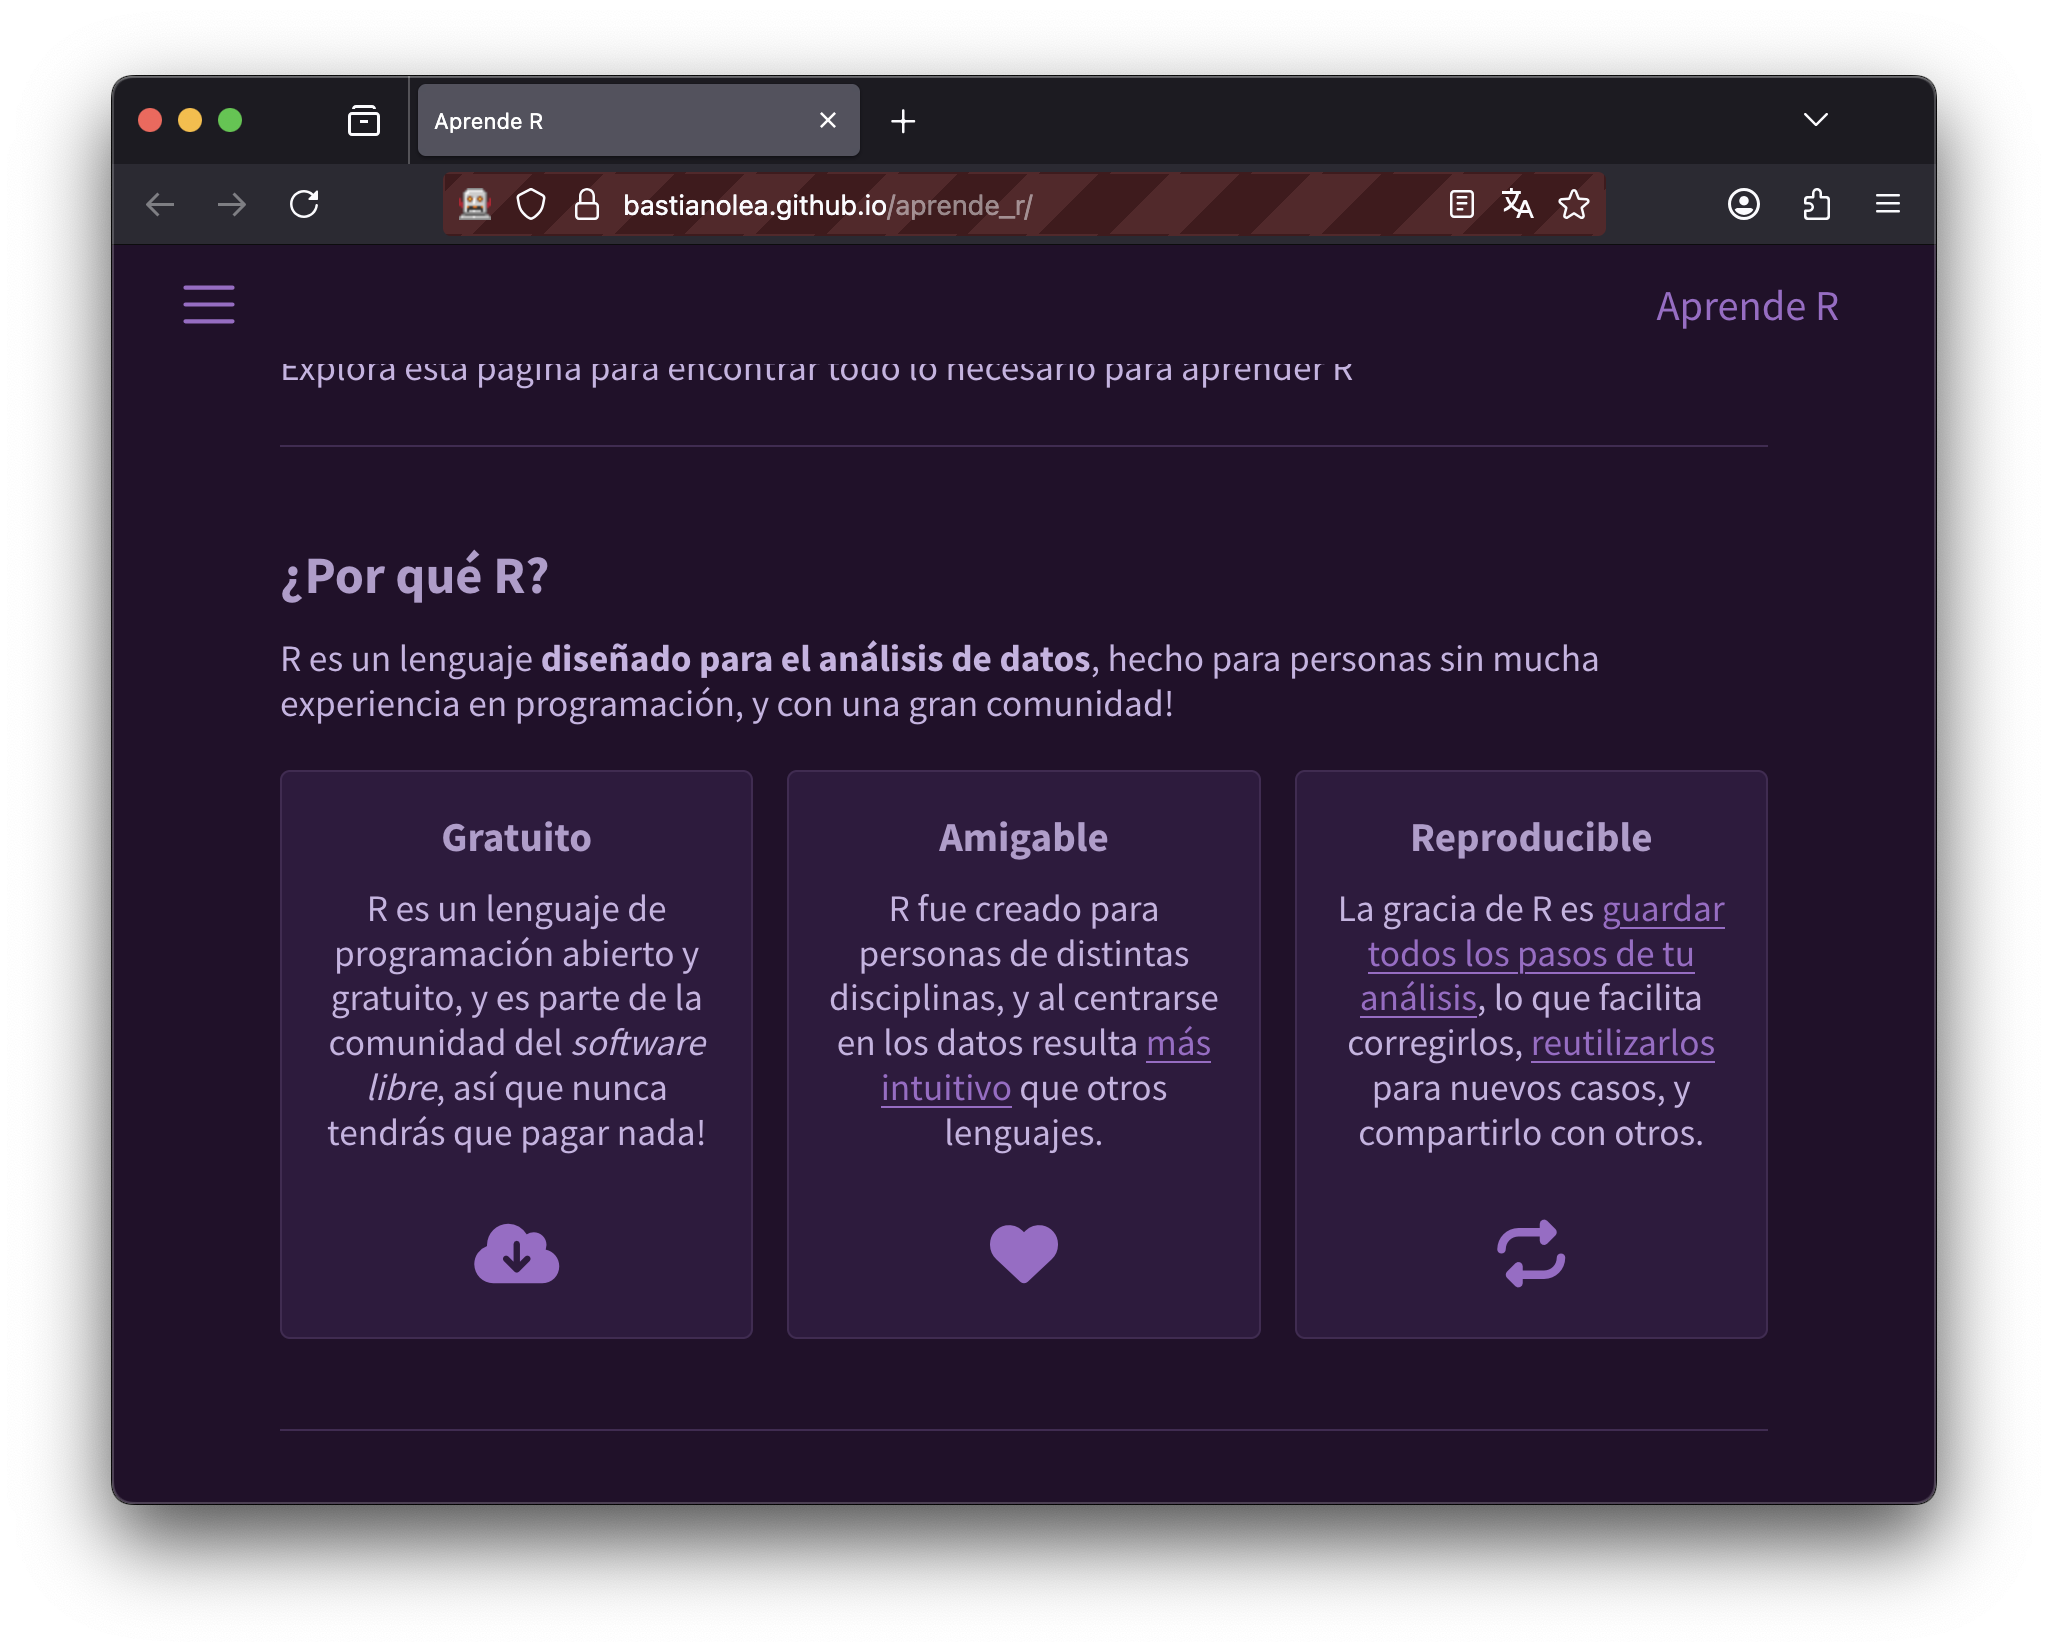Click the cloud download icon under Gratuito
This screenshot has width=2048, height=1652.
[516, 1254]
